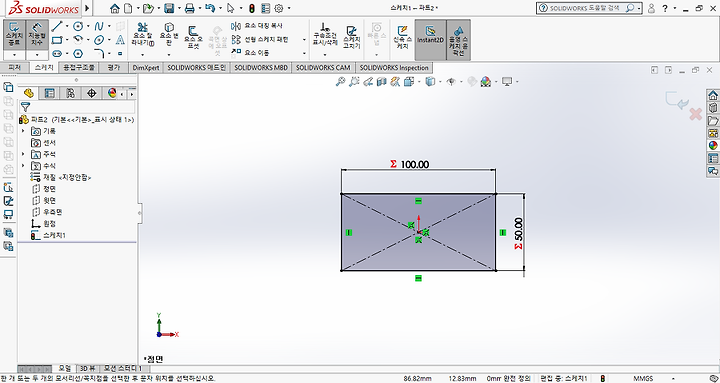This screenshot has height=383, width=720.
Task: Select the Circle sketch tool
Action: click(78, 26)
